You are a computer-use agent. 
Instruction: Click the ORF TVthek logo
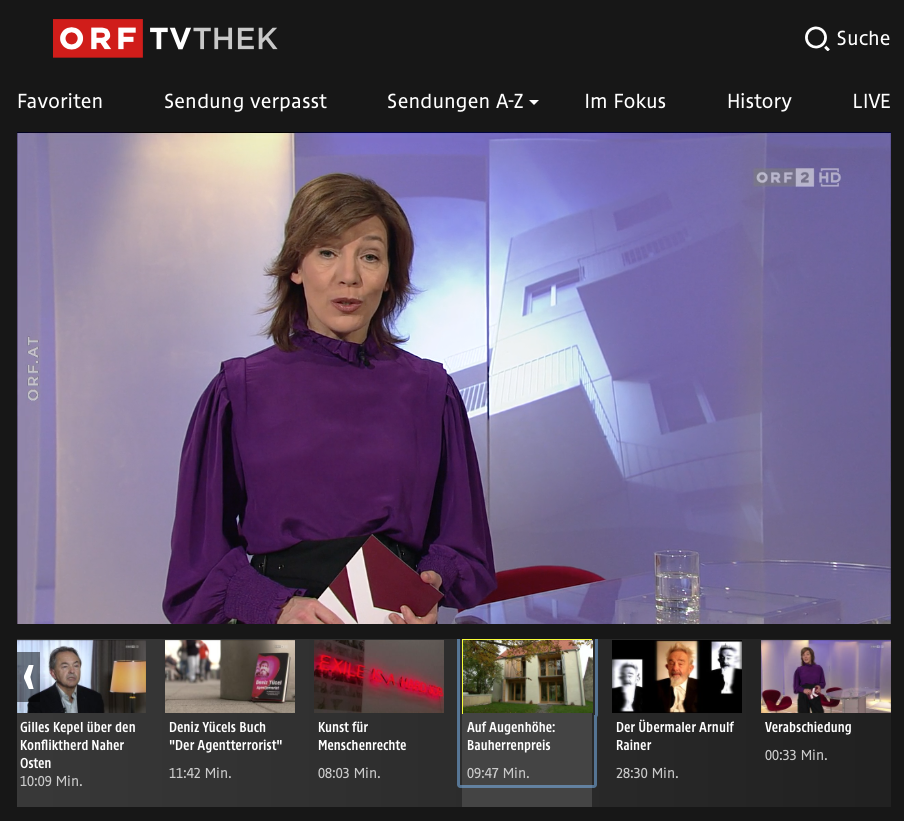(165, 39)
